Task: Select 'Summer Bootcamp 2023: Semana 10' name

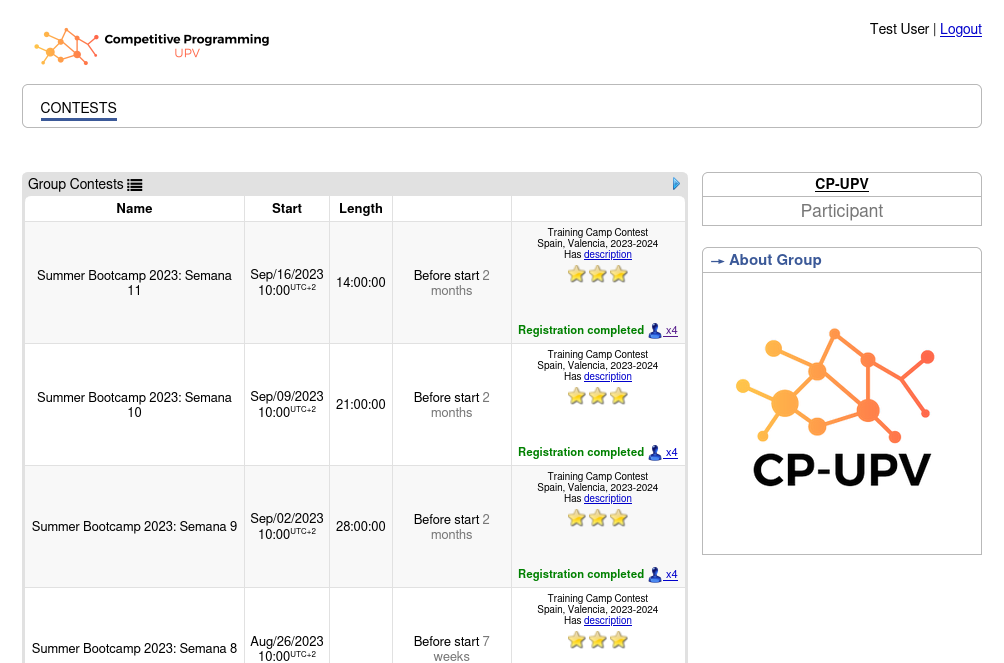Action: (134, 405)
